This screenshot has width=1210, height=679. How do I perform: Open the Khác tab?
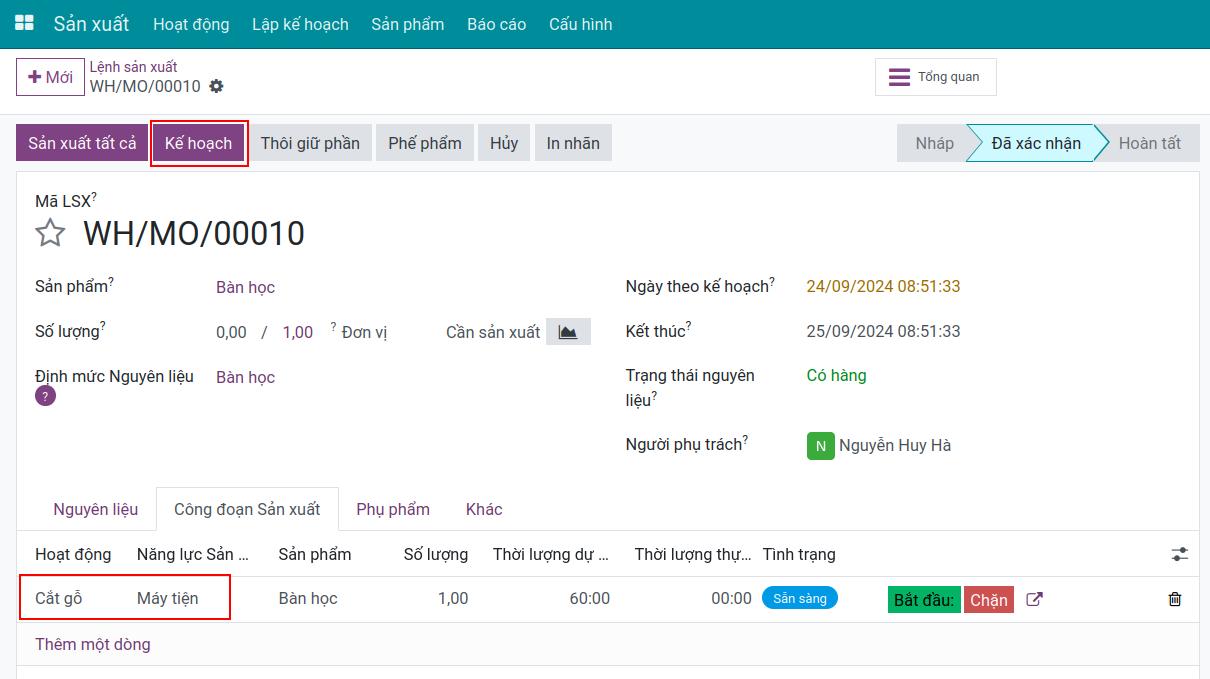tap(484, 509)
